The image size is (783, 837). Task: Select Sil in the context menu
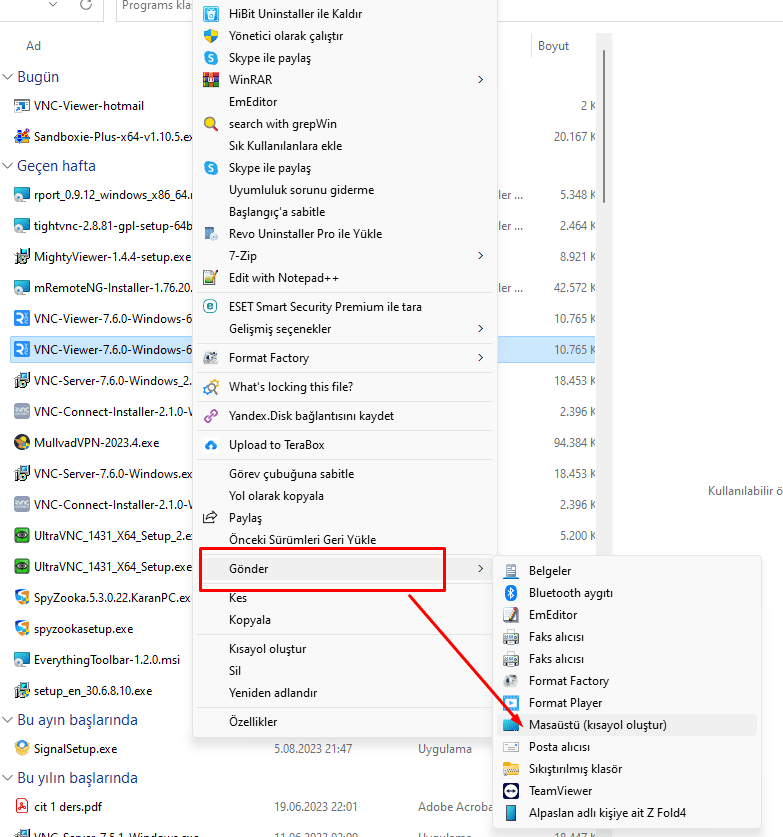[345, 671]
